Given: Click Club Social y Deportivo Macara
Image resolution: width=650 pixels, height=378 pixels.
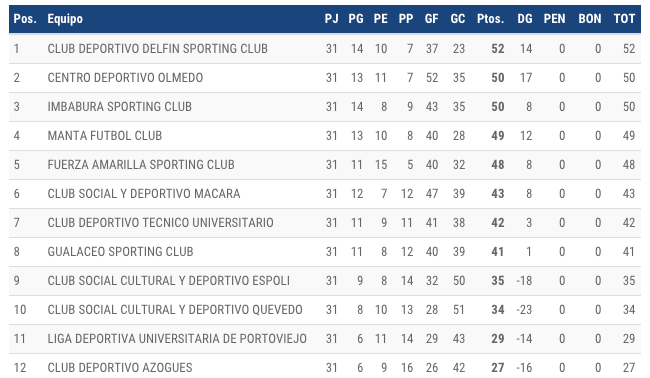Looking at the screenshot, I should coord(144,194).
